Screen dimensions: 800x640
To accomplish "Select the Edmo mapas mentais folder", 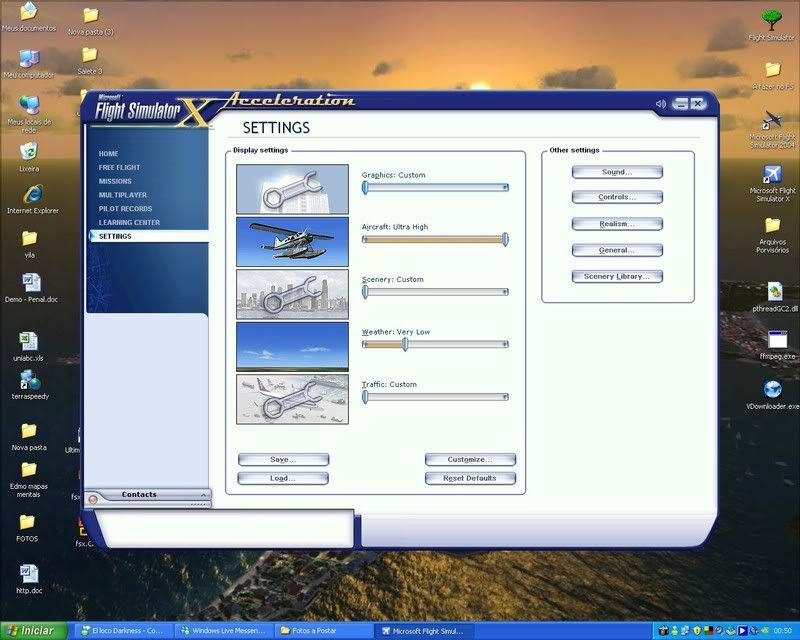I will (29, 470).
